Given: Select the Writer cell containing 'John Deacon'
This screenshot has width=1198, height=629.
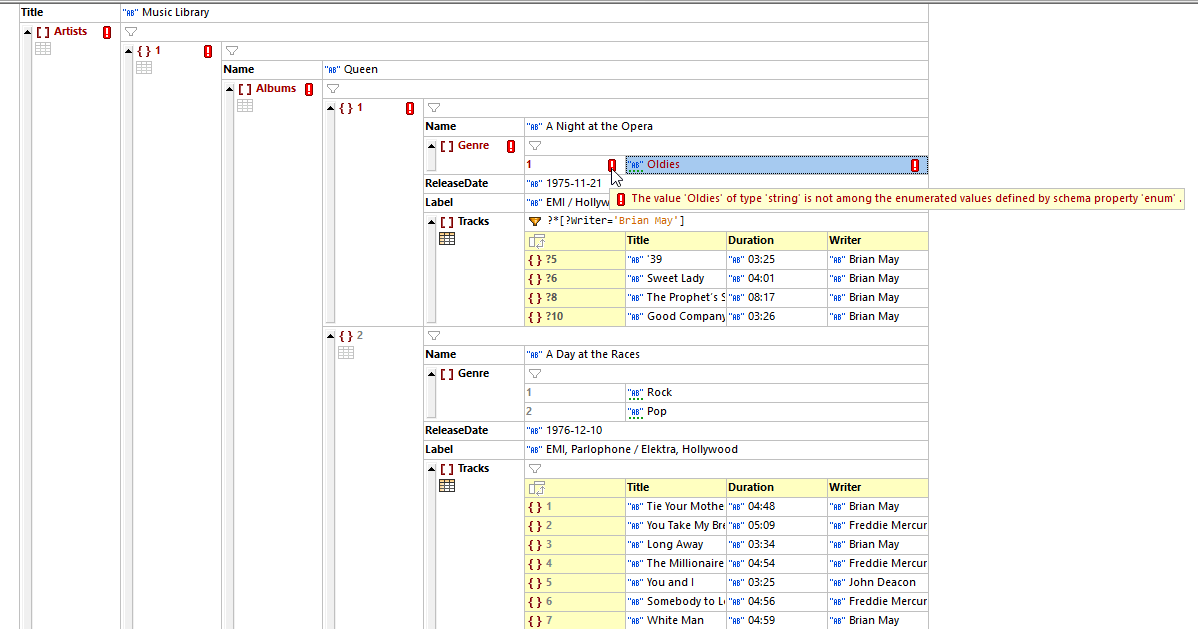Looking at the screenshot, I should point(880,582).
